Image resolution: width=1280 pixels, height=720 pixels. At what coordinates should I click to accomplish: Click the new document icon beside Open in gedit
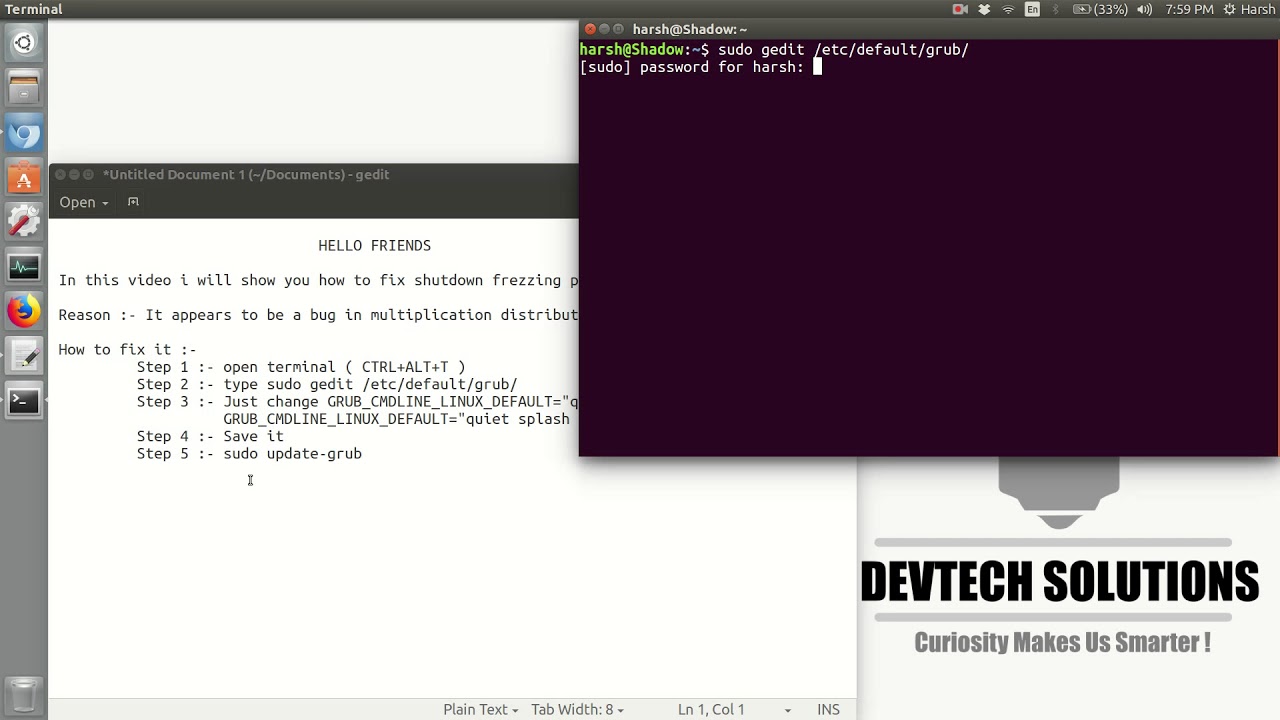[133, 202]
